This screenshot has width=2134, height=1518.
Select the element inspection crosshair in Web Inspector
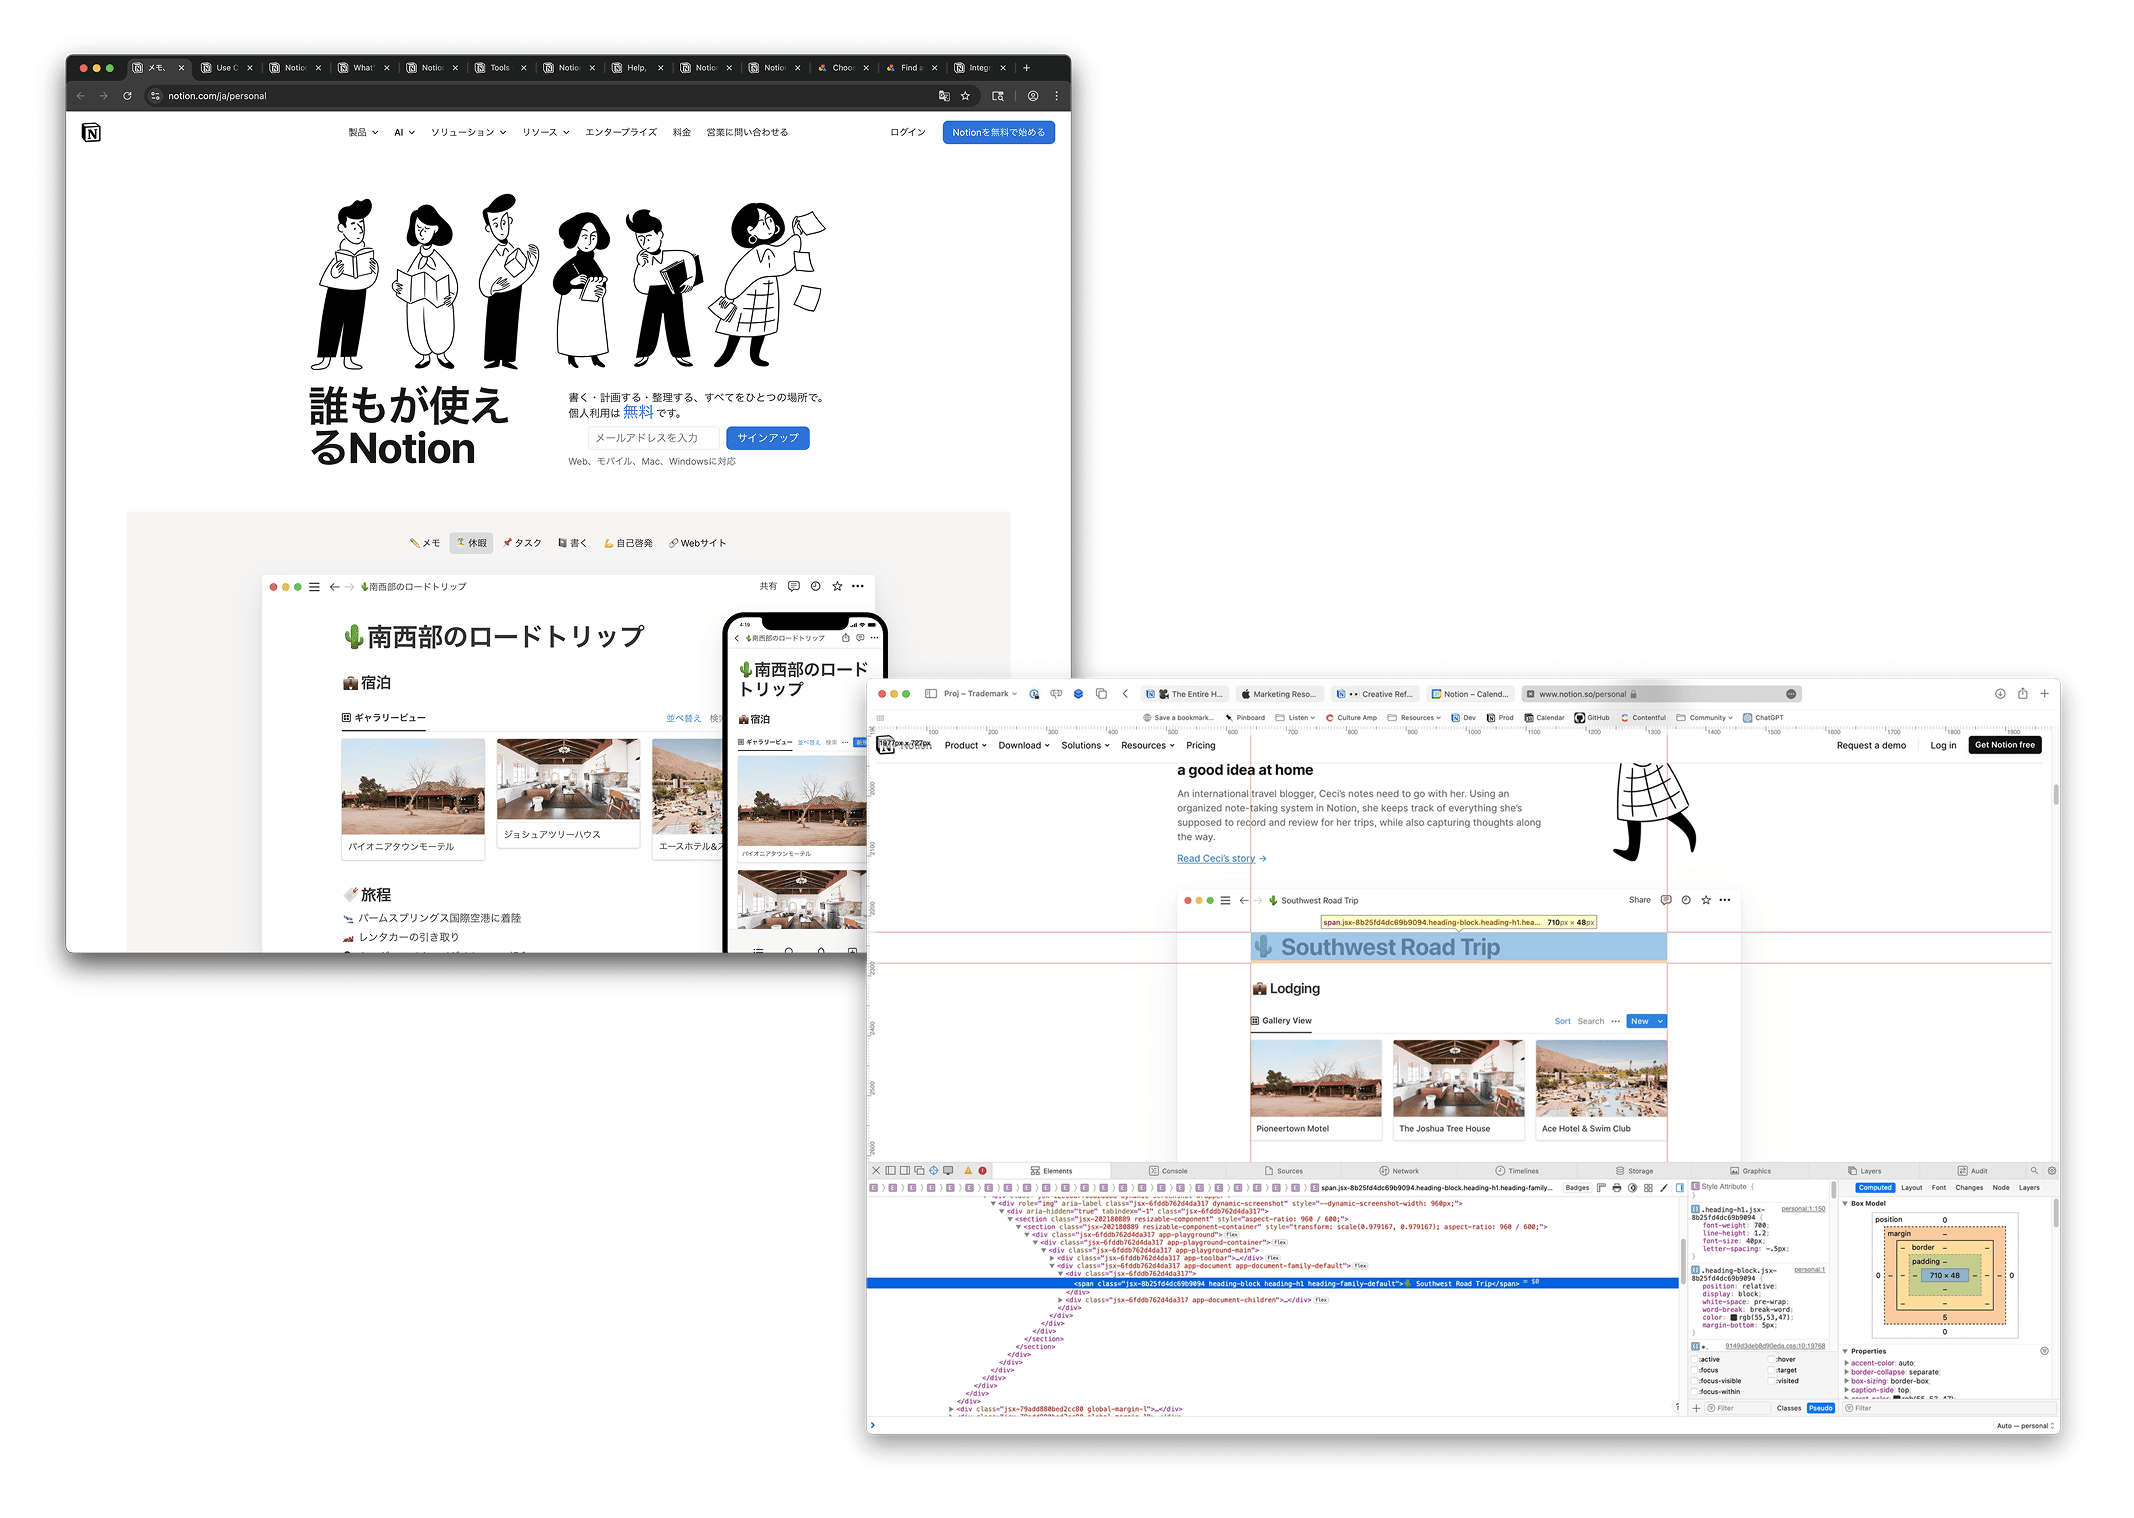933,1171
